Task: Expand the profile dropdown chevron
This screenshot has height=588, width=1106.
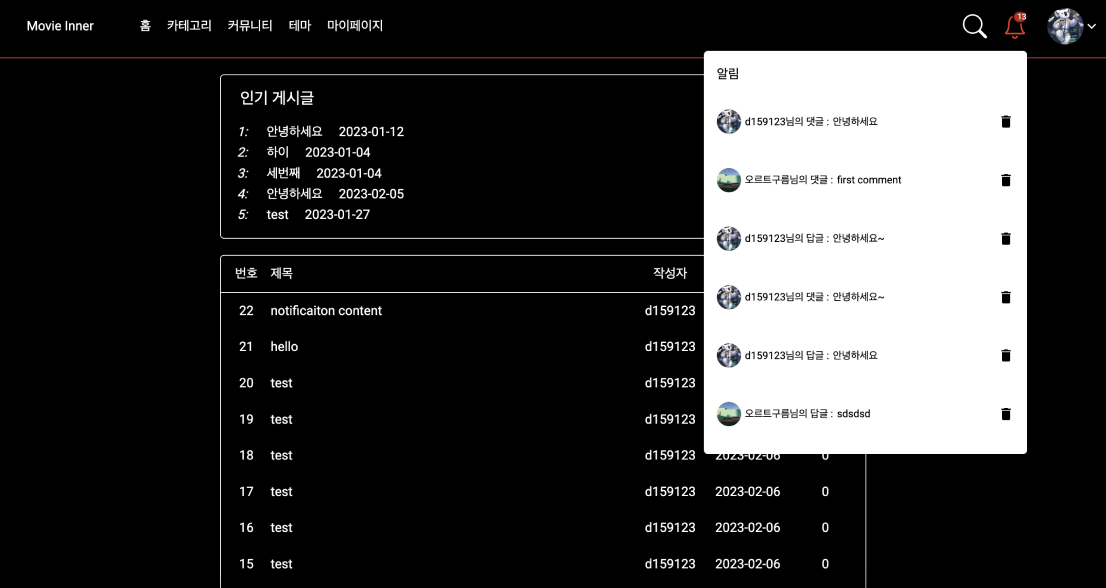Action: (1091, 27)
